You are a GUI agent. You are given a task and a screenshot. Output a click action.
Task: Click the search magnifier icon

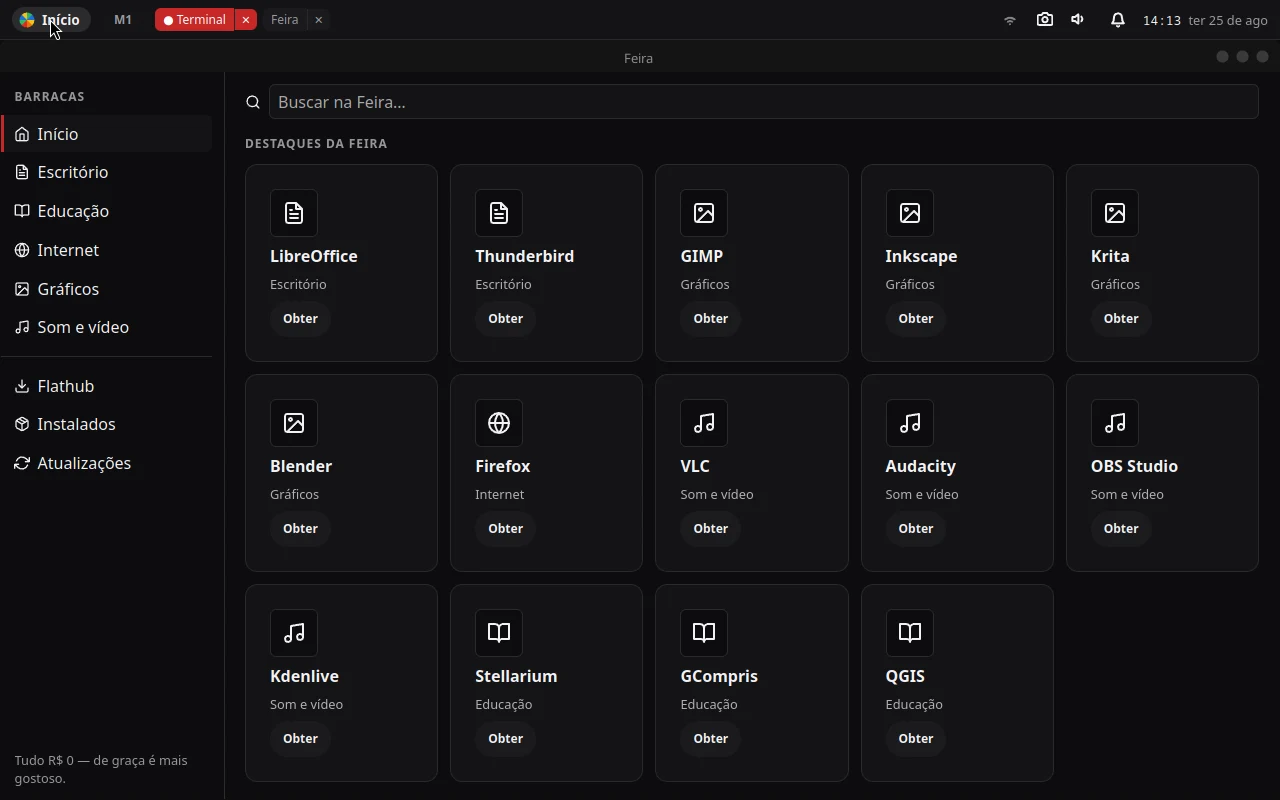click(253, 102)
